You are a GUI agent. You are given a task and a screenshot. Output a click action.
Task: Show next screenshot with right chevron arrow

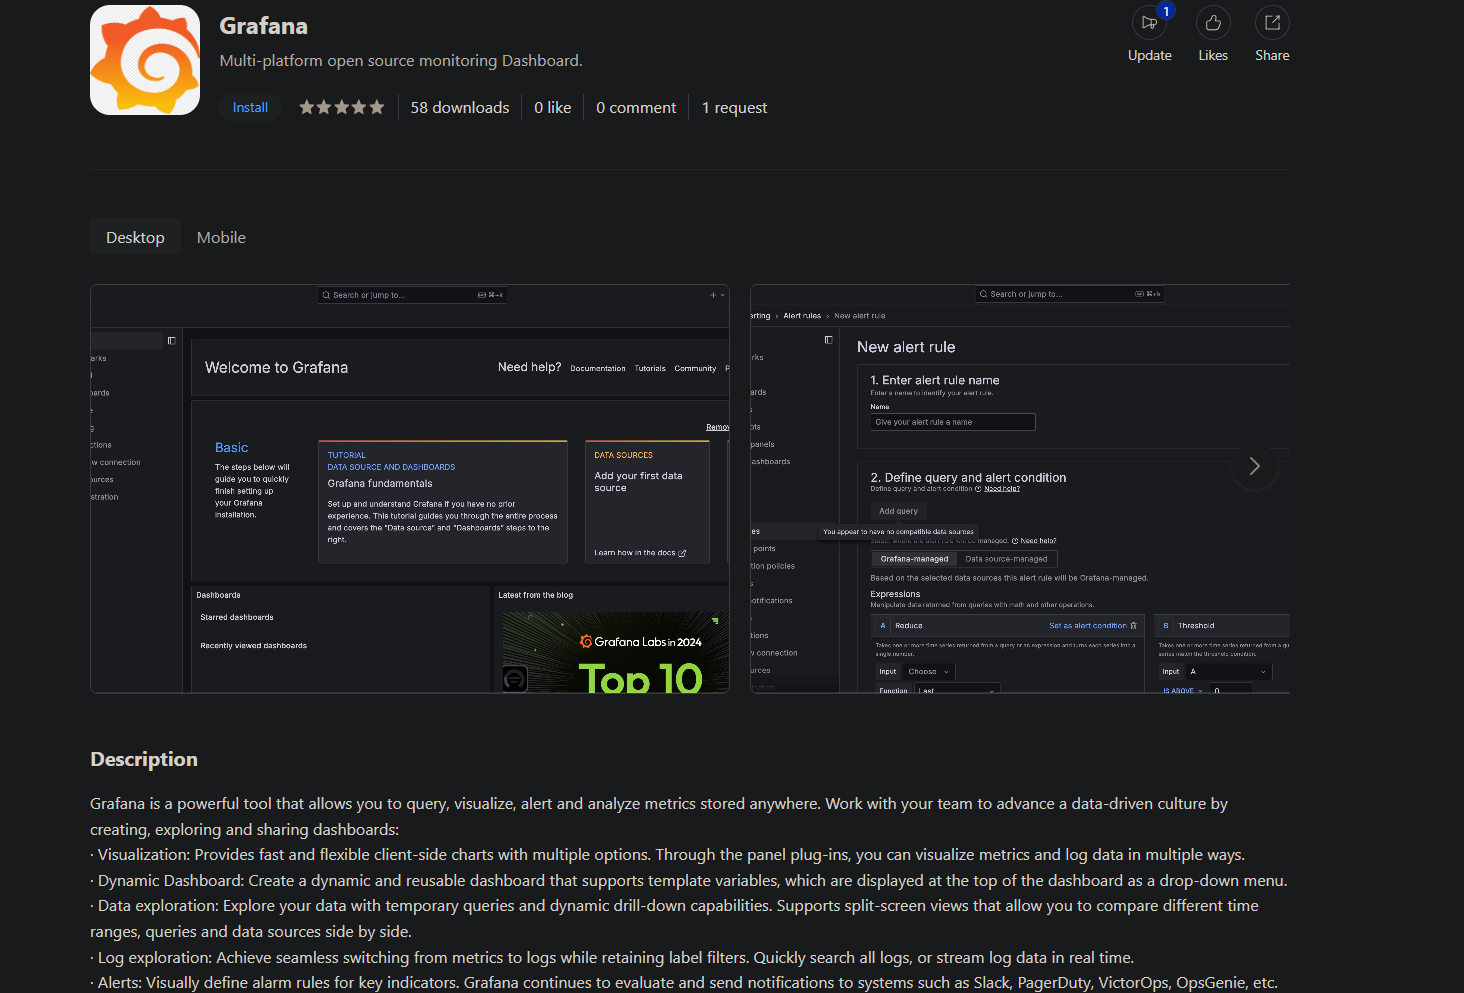coord(1254,466)
